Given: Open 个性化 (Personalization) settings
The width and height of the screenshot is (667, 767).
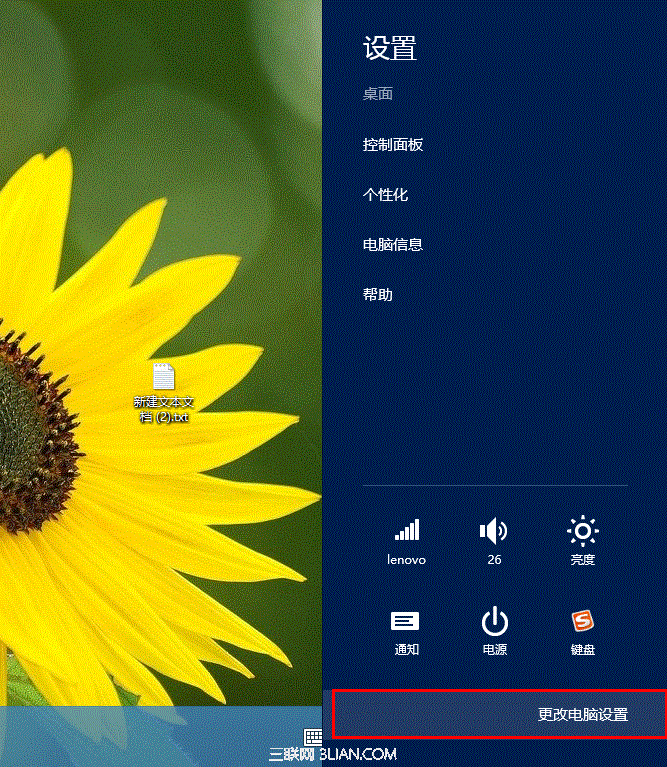Looking at the screenshot, I should point(385,195).
